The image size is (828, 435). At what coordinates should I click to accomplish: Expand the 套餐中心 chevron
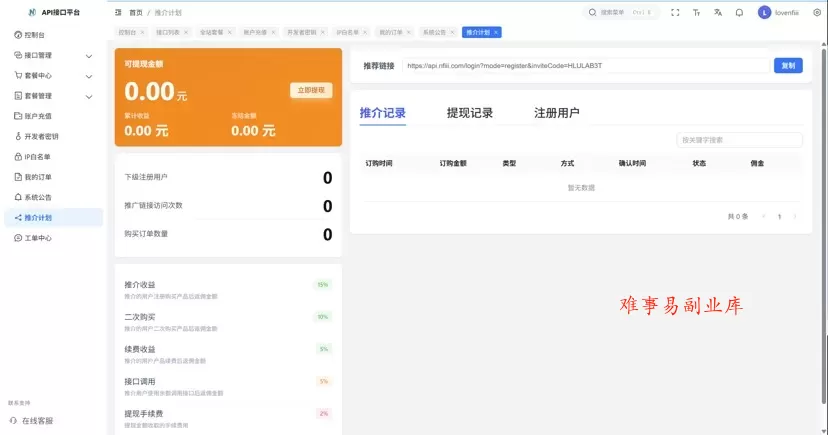coord(89,76)
